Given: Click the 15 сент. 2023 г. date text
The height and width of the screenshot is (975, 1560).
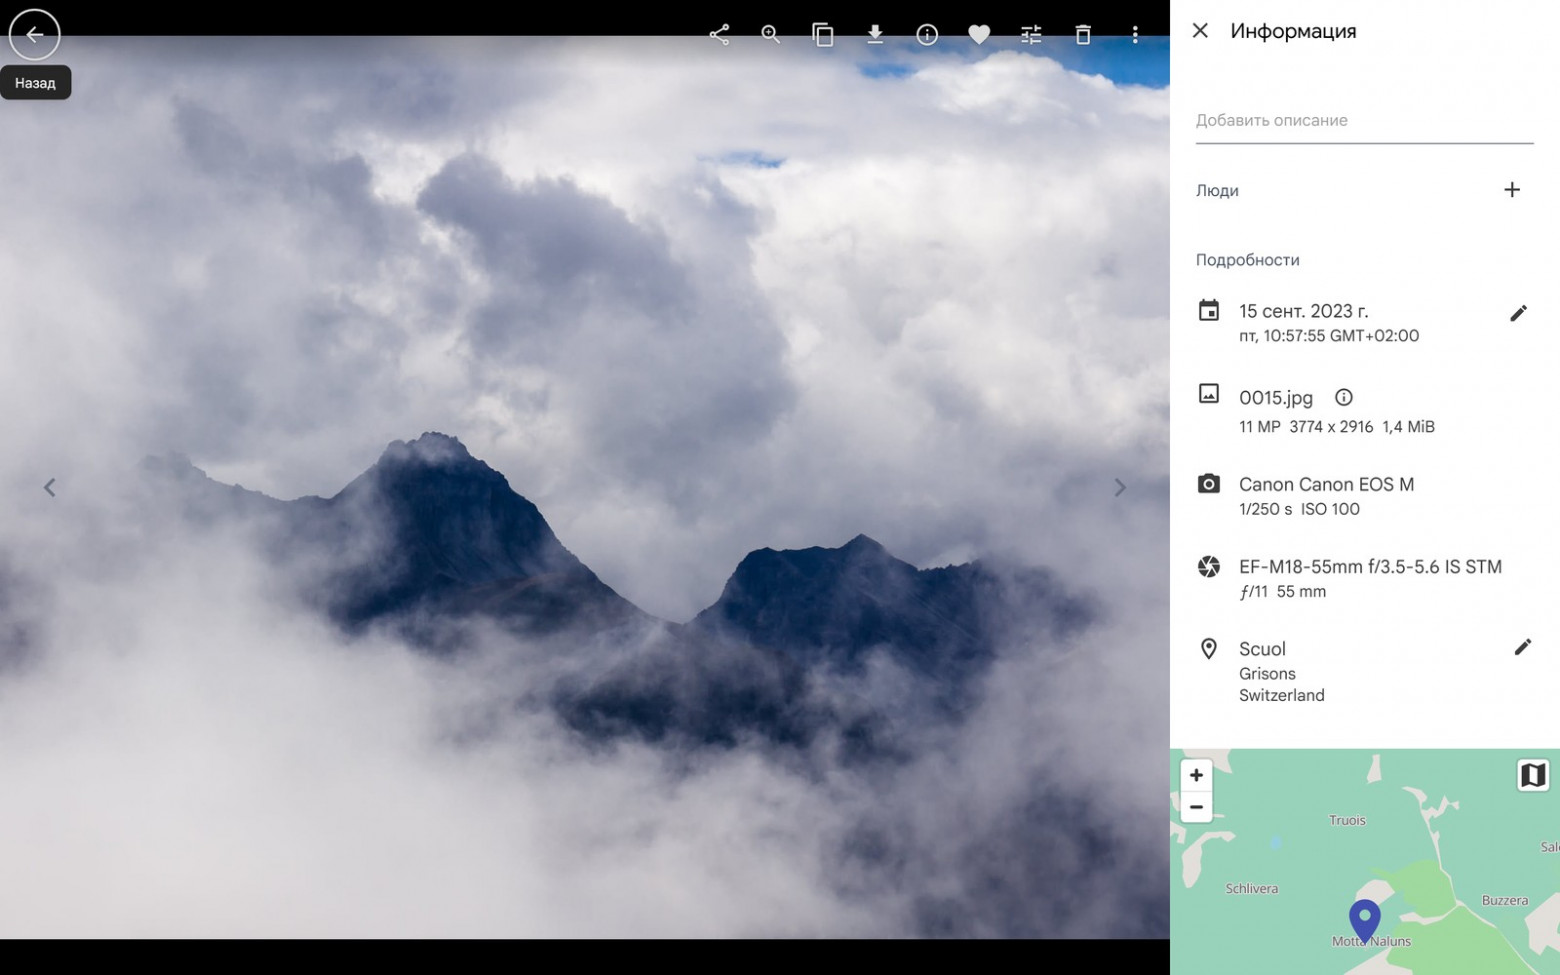Looking at the screenshot, I should [x=1304, y=311].
